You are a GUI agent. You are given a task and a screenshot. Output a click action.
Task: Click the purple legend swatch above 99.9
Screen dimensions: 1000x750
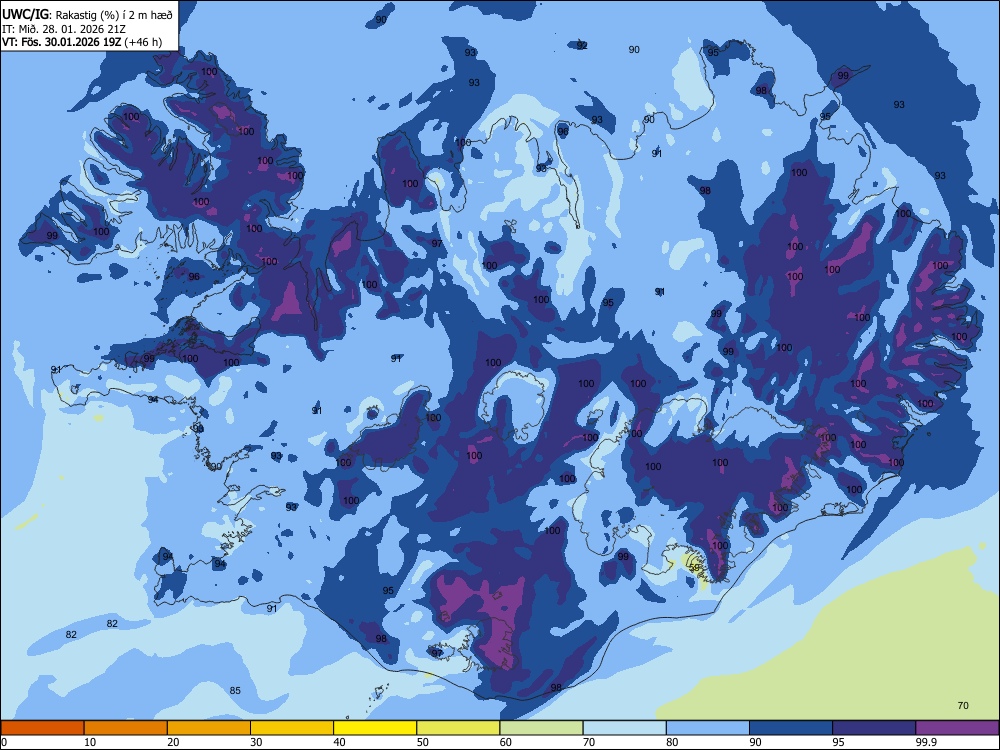click(x=957, y=728)
